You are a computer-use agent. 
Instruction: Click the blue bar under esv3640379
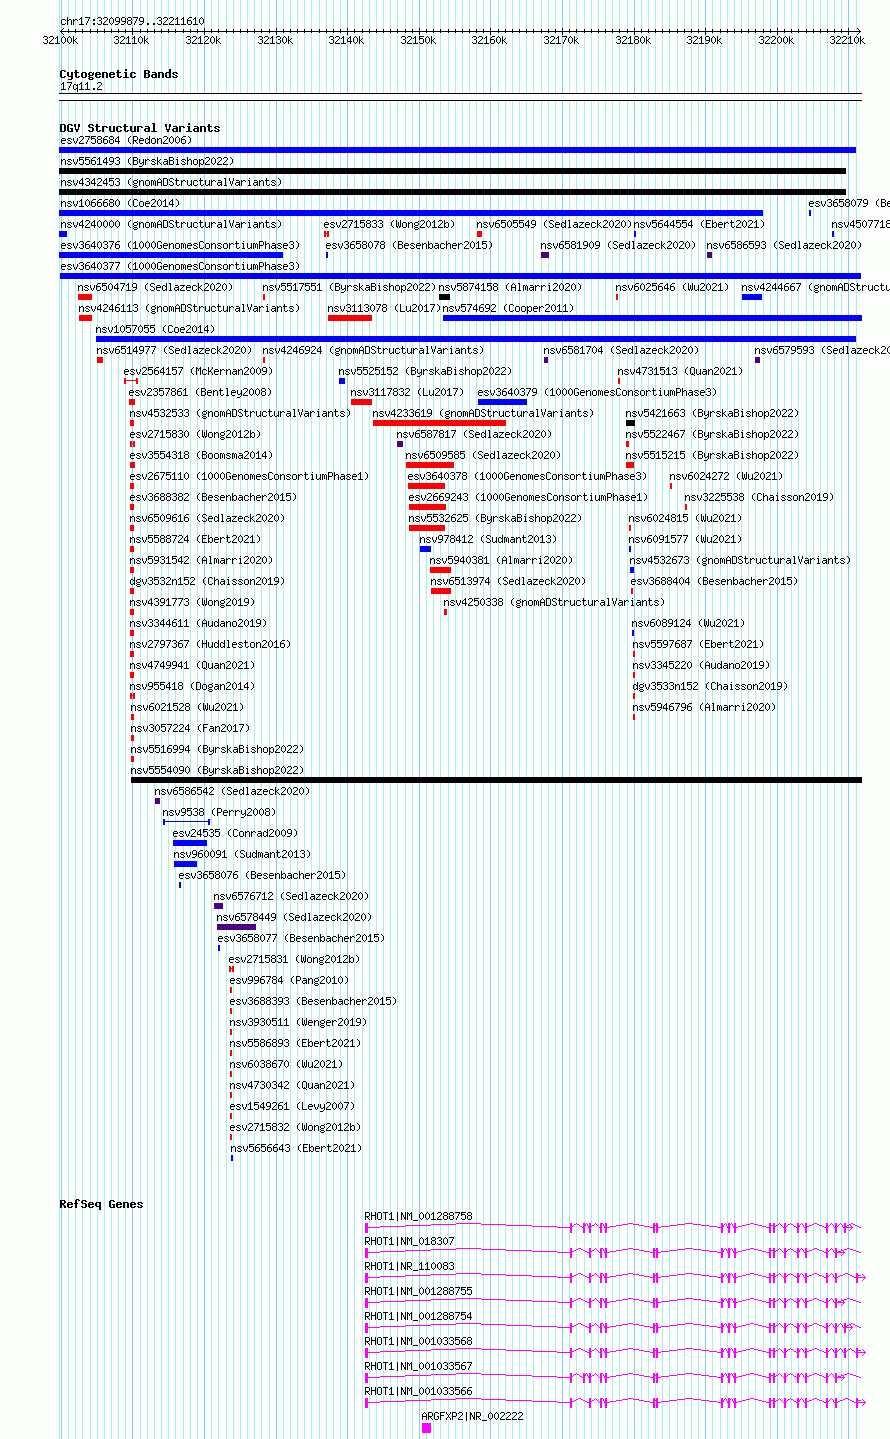(x=502, y=402)
